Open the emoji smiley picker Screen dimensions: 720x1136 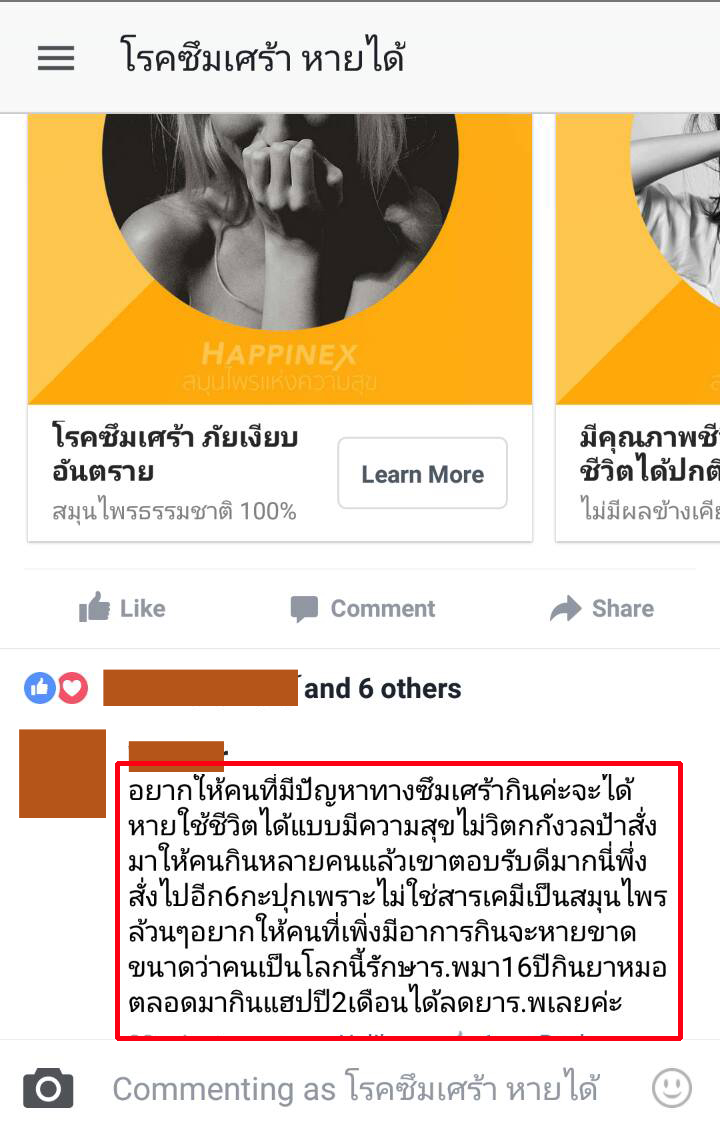[x=671, y=1087]
